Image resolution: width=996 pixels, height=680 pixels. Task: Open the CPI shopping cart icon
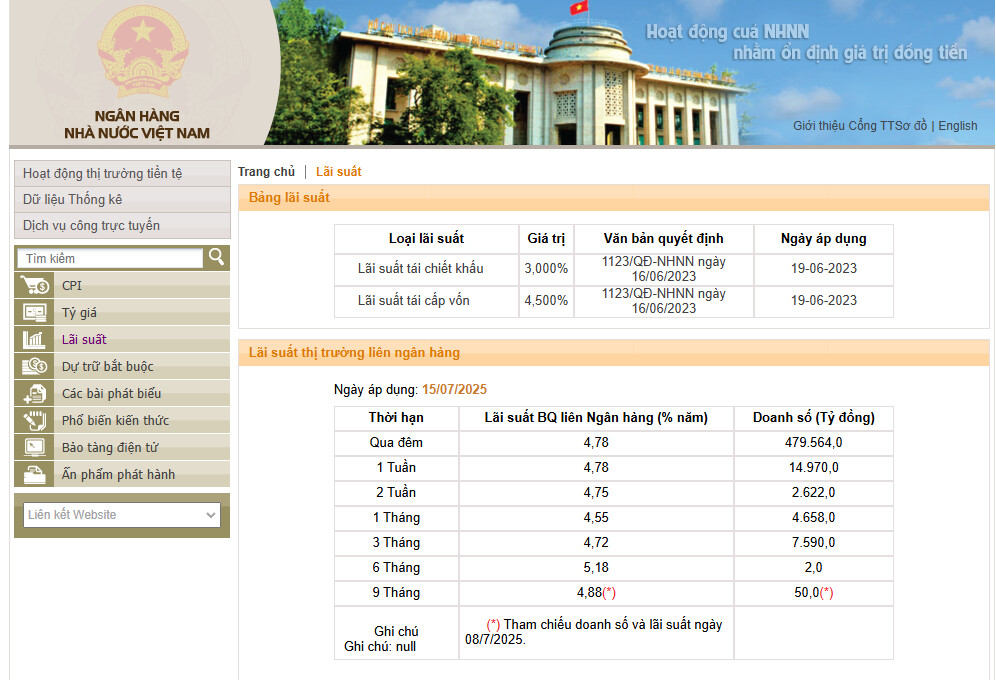tap(35, 286)
